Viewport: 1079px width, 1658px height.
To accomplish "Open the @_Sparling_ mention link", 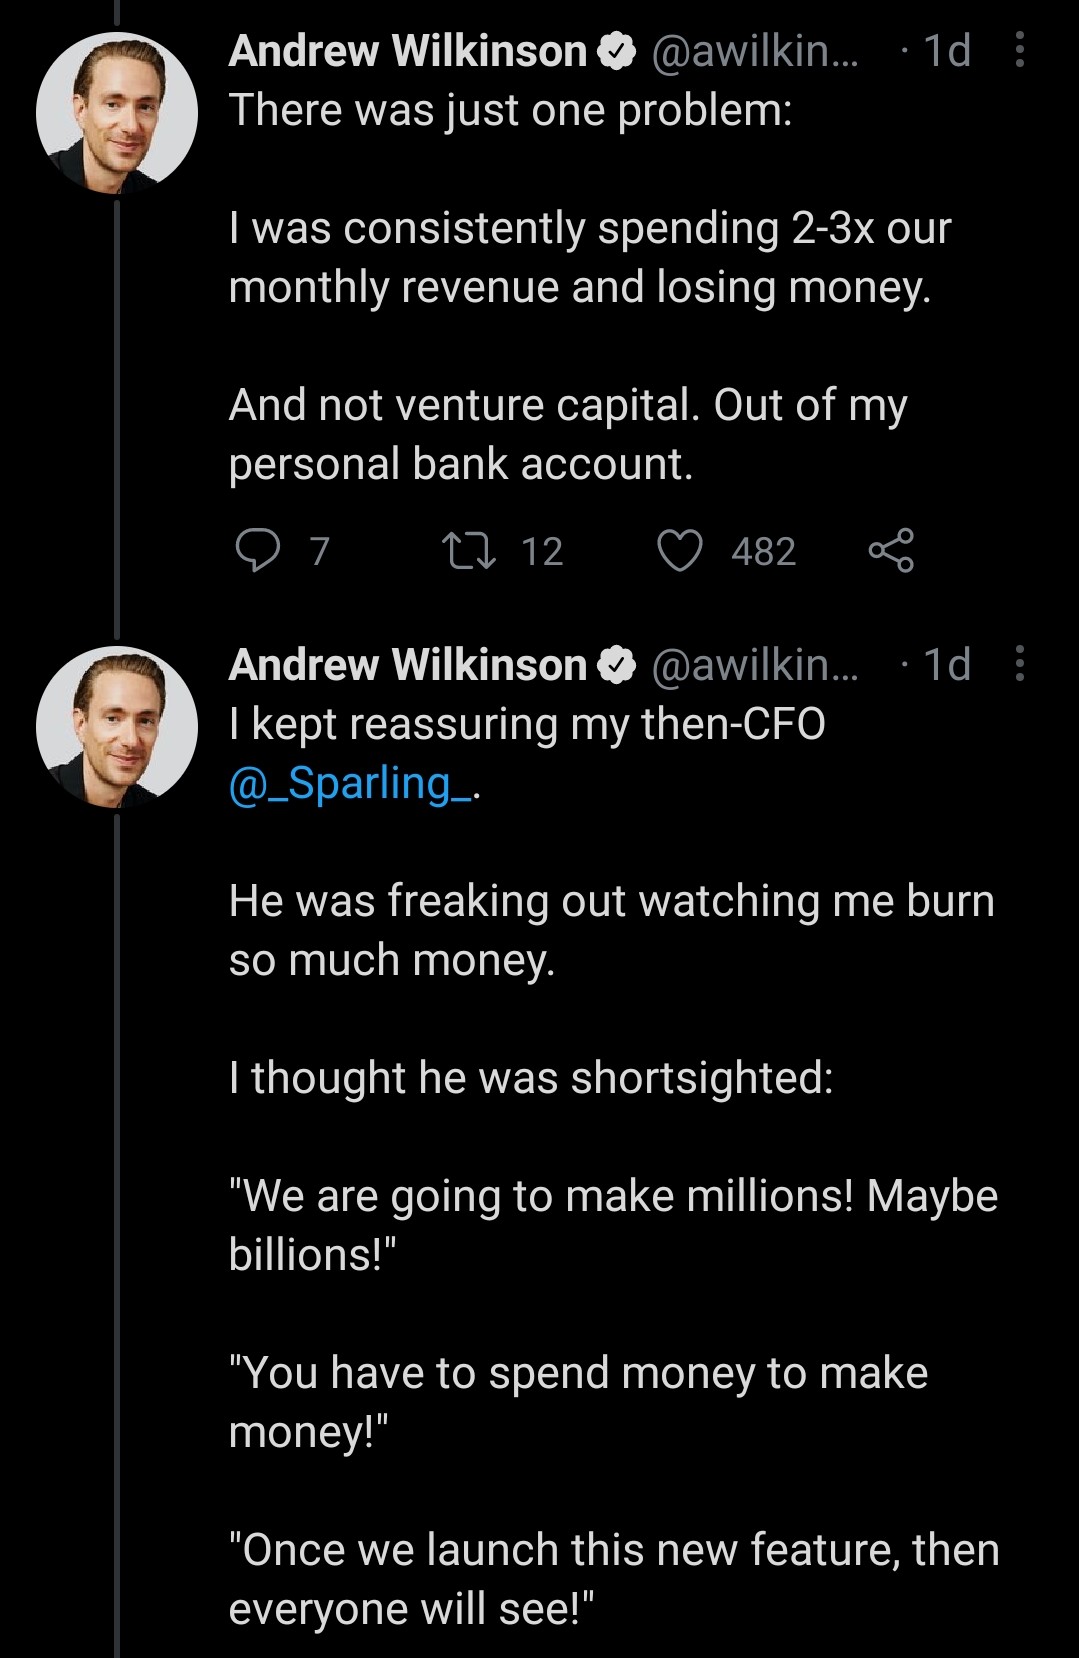I will (x=352, y=783).
